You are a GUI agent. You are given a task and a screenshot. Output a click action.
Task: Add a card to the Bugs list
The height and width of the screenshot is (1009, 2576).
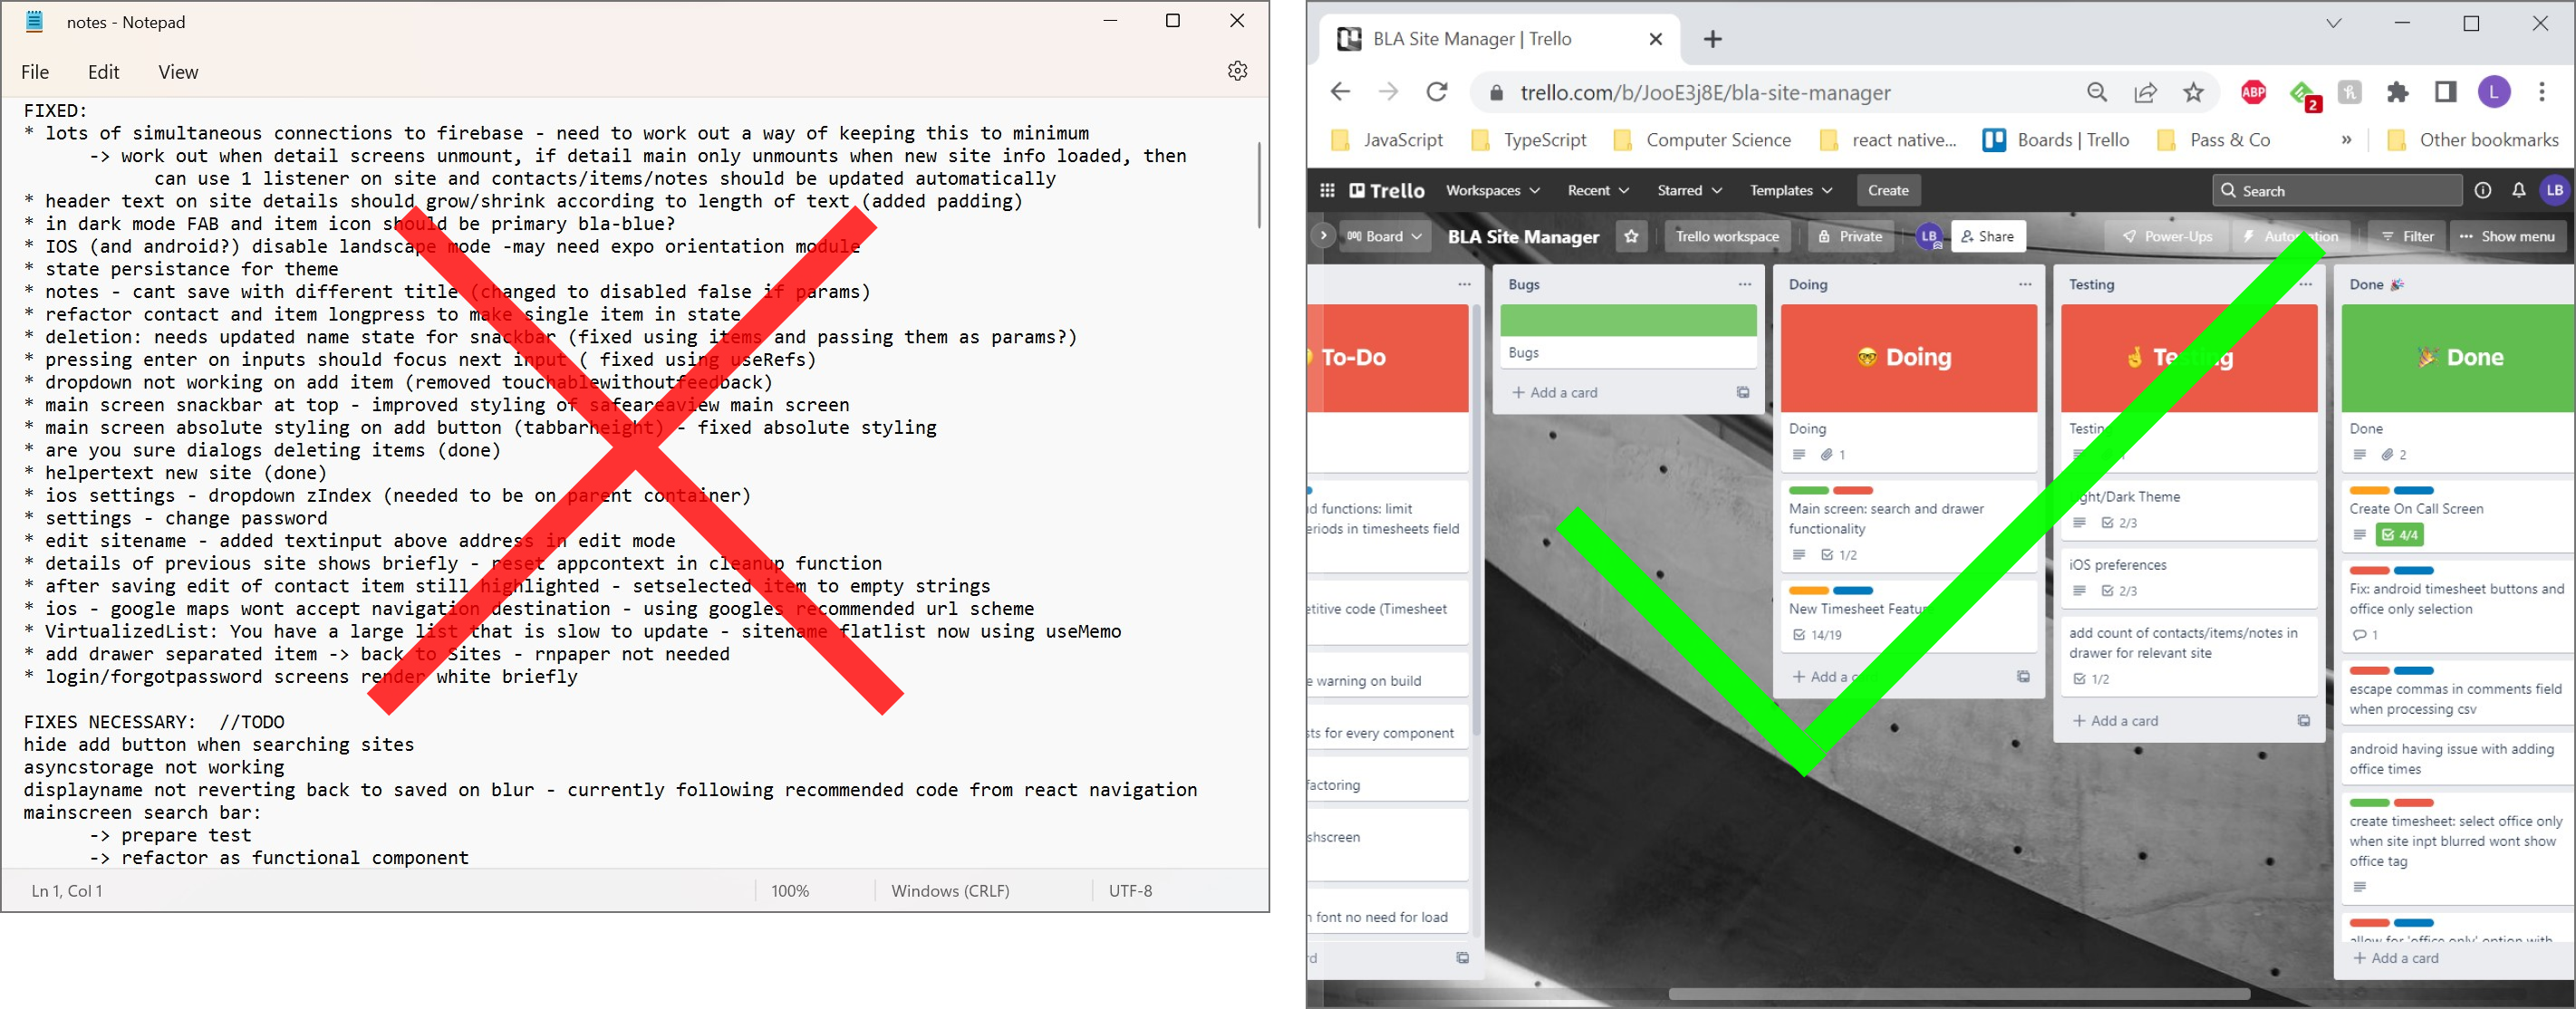1554,392
